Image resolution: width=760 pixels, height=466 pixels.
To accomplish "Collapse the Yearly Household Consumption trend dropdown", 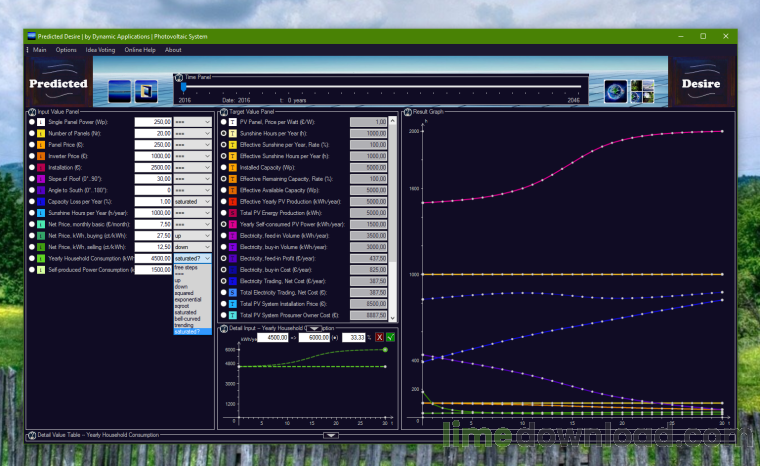I will (192, 258).
